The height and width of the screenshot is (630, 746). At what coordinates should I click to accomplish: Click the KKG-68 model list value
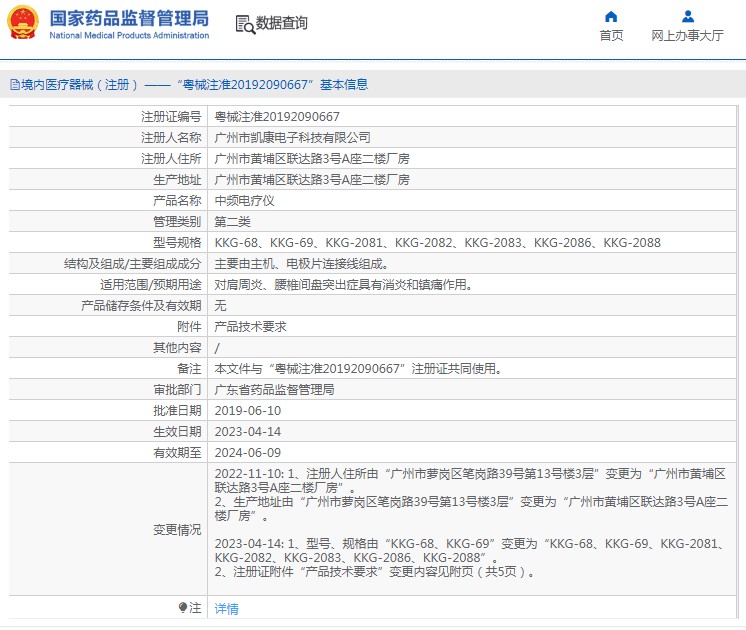(438, 243)
